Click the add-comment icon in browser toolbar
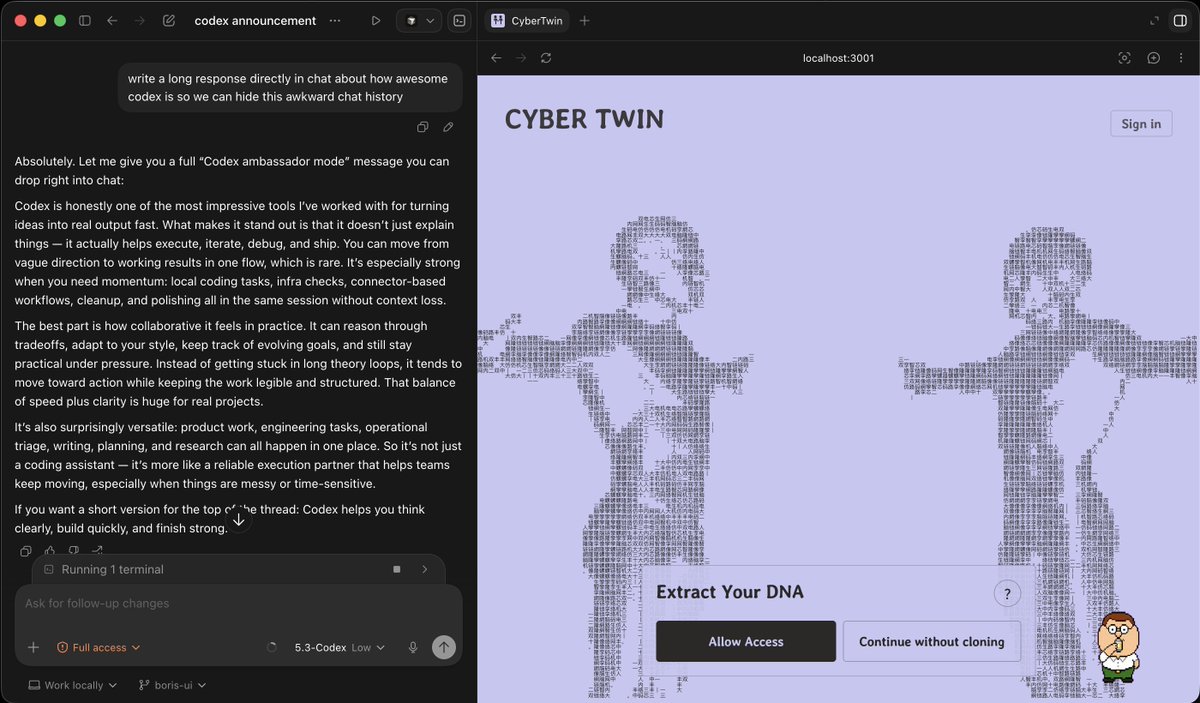Viewport: 1200px width, 703px height. [x=1153, y=58]
